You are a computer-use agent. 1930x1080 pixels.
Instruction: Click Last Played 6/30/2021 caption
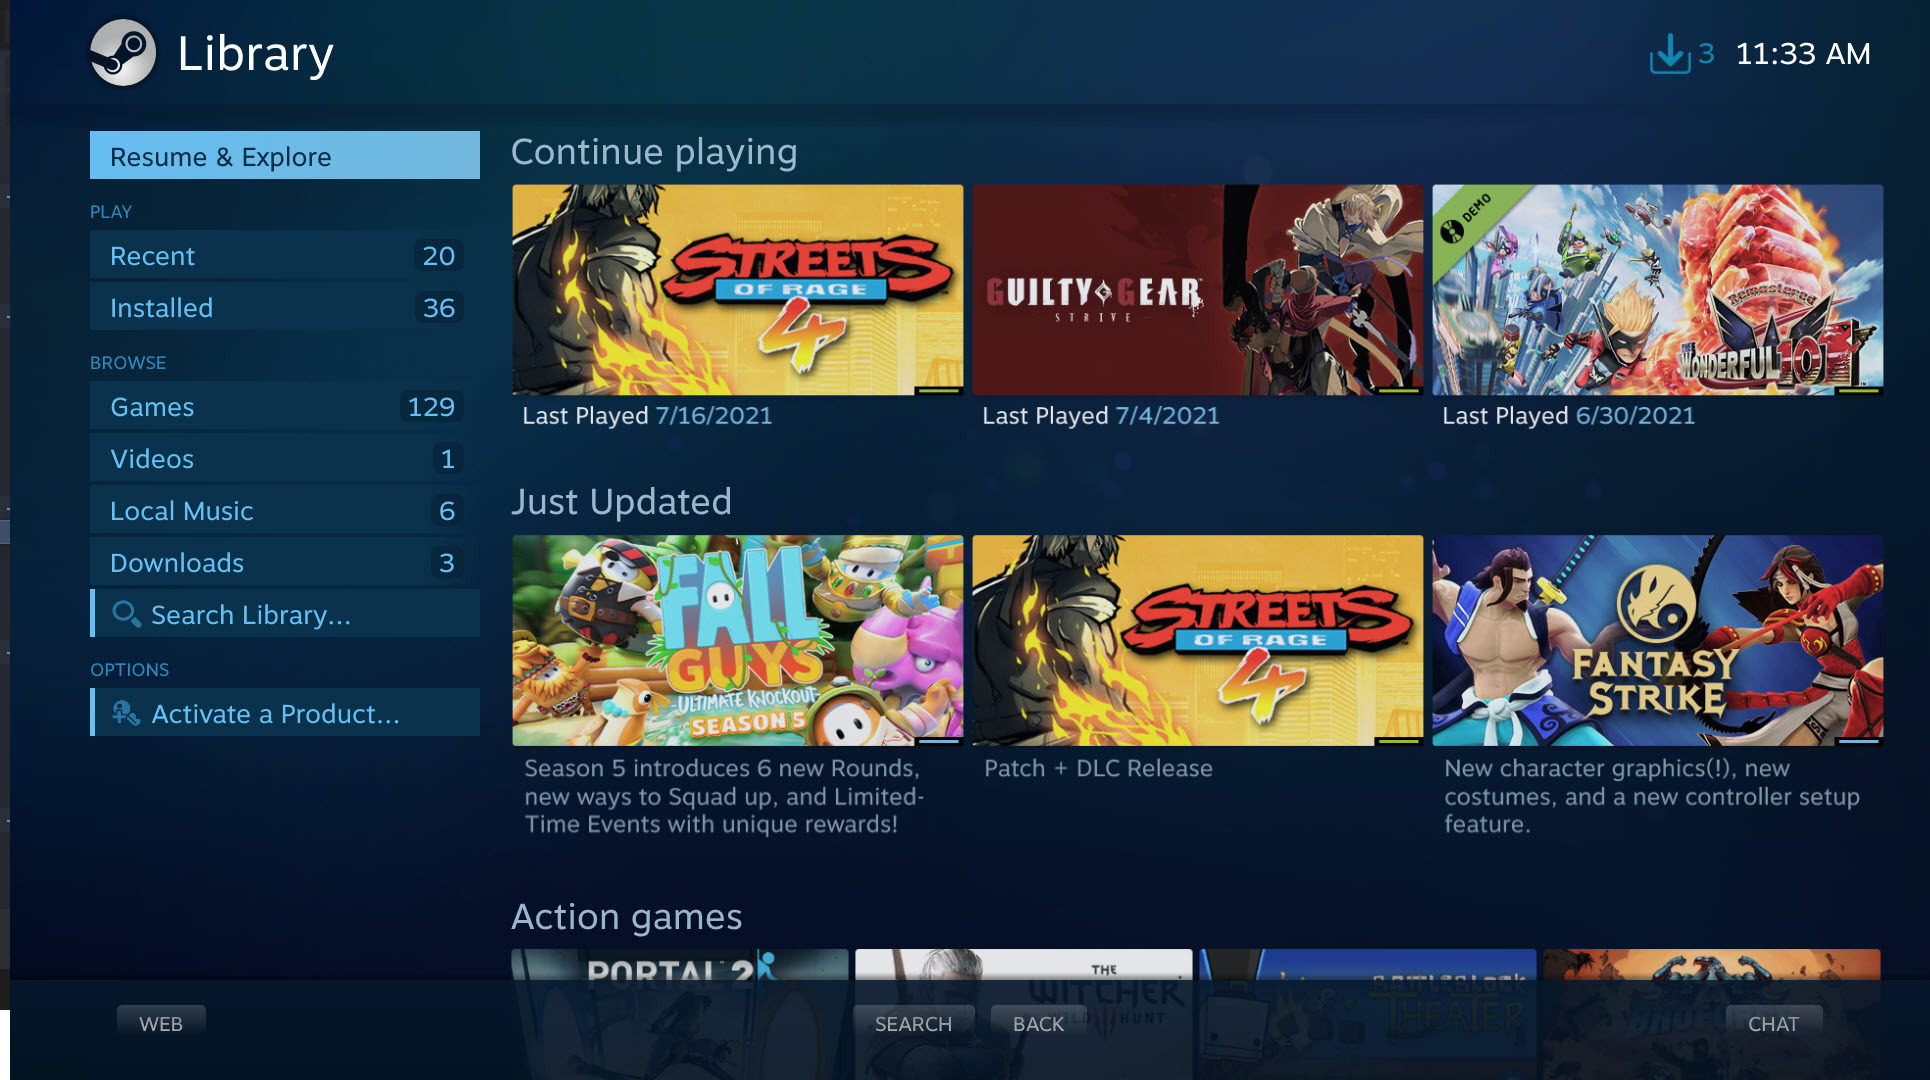(1568, 415)
